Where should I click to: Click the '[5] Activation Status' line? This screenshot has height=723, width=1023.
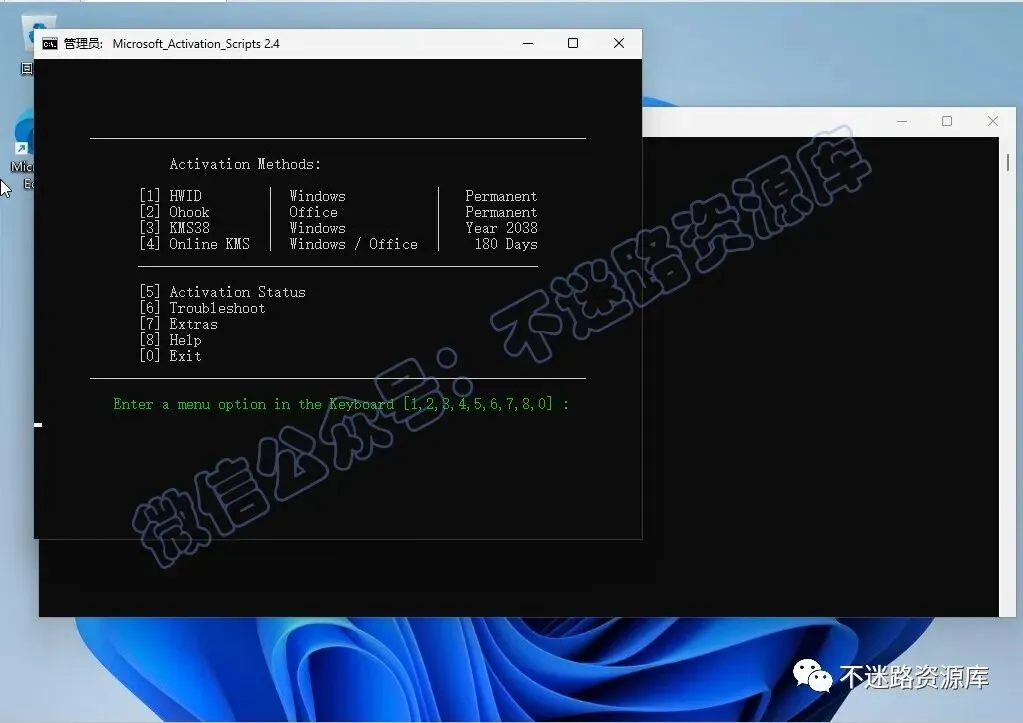coord(222,292)
